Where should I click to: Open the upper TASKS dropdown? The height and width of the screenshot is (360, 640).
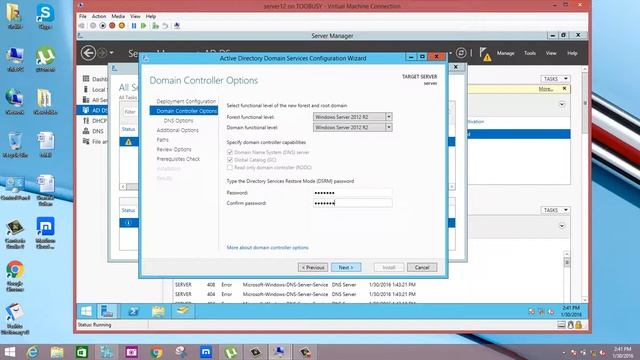pos(555,79)
